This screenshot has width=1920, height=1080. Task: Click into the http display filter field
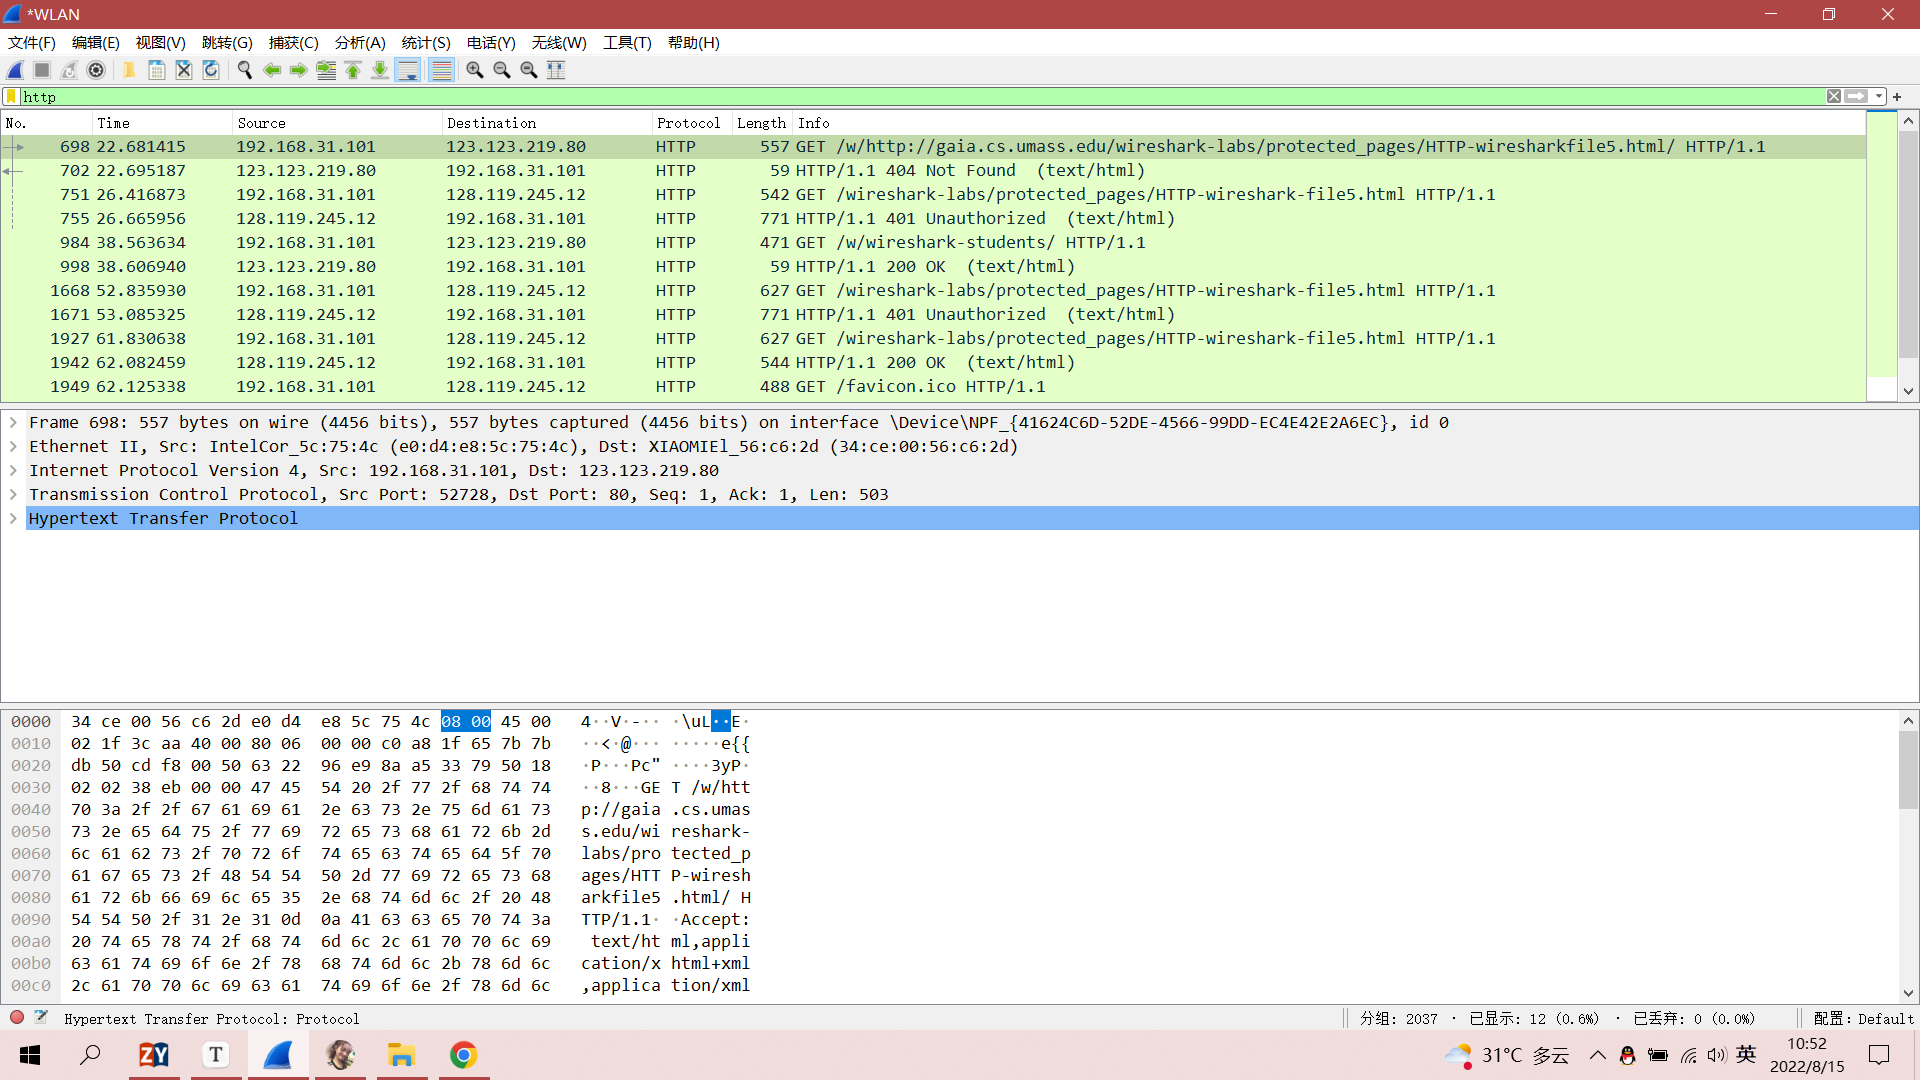[x=920, y=97]
